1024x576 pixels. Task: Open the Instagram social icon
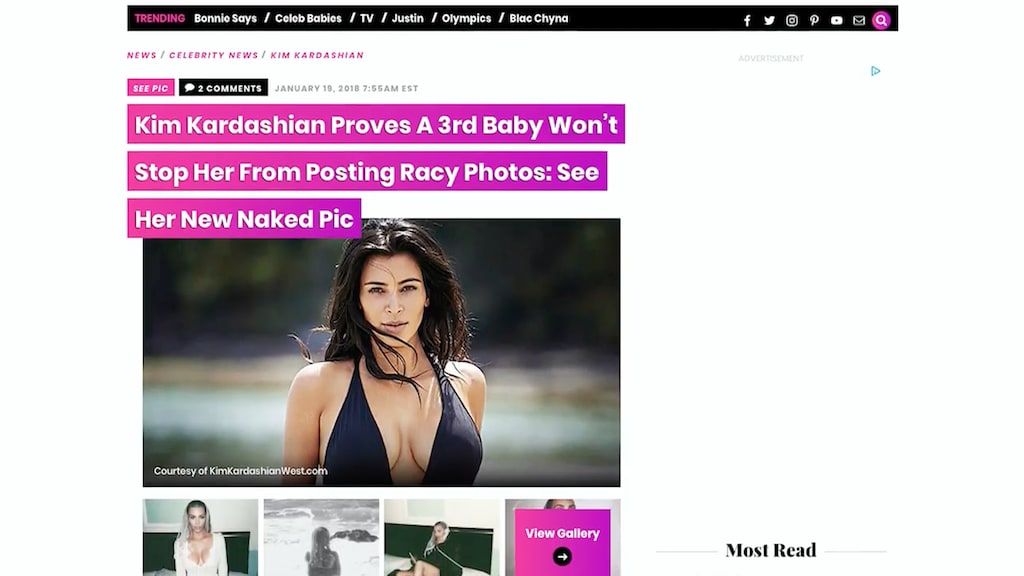click(x=792, y=20)
